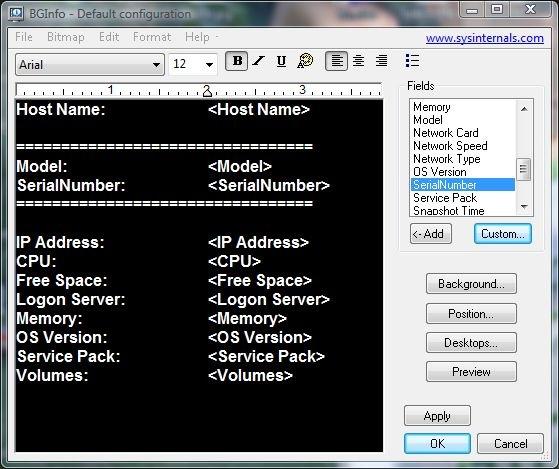Image resolution: width=559 pixels, height=469 pixels.
Task: Select Network Type in Fields list
Action: 463,159
